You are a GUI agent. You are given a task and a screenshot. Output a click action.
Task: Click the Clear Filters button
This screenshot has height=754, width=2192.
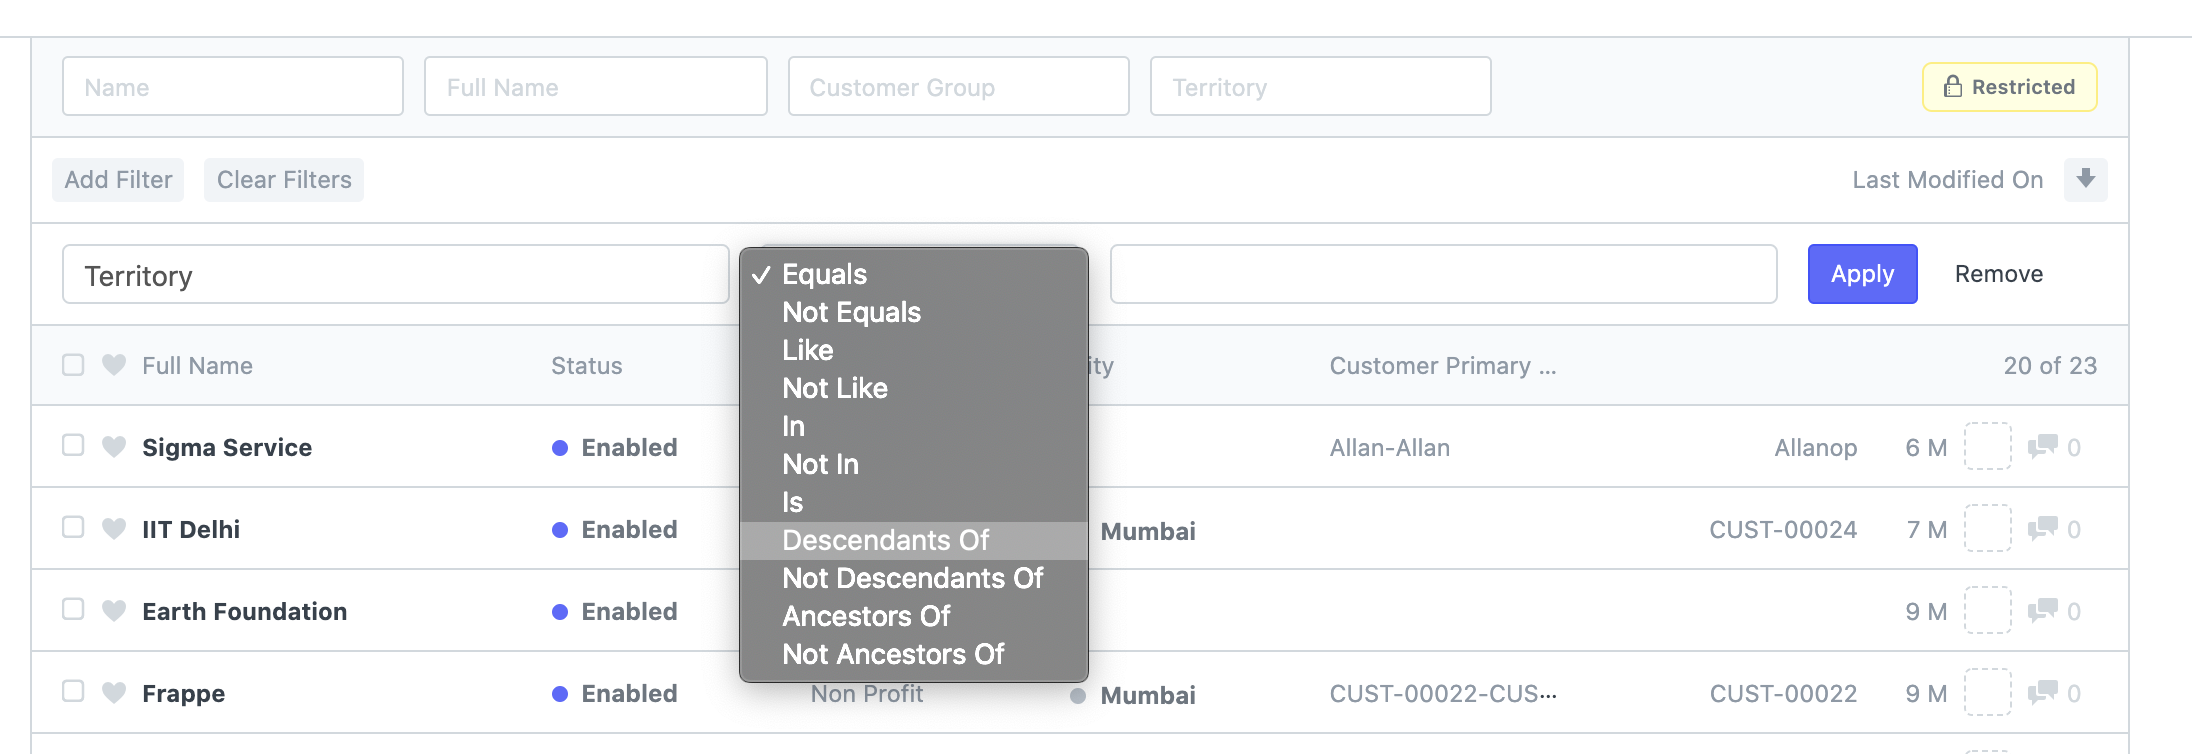284,180
